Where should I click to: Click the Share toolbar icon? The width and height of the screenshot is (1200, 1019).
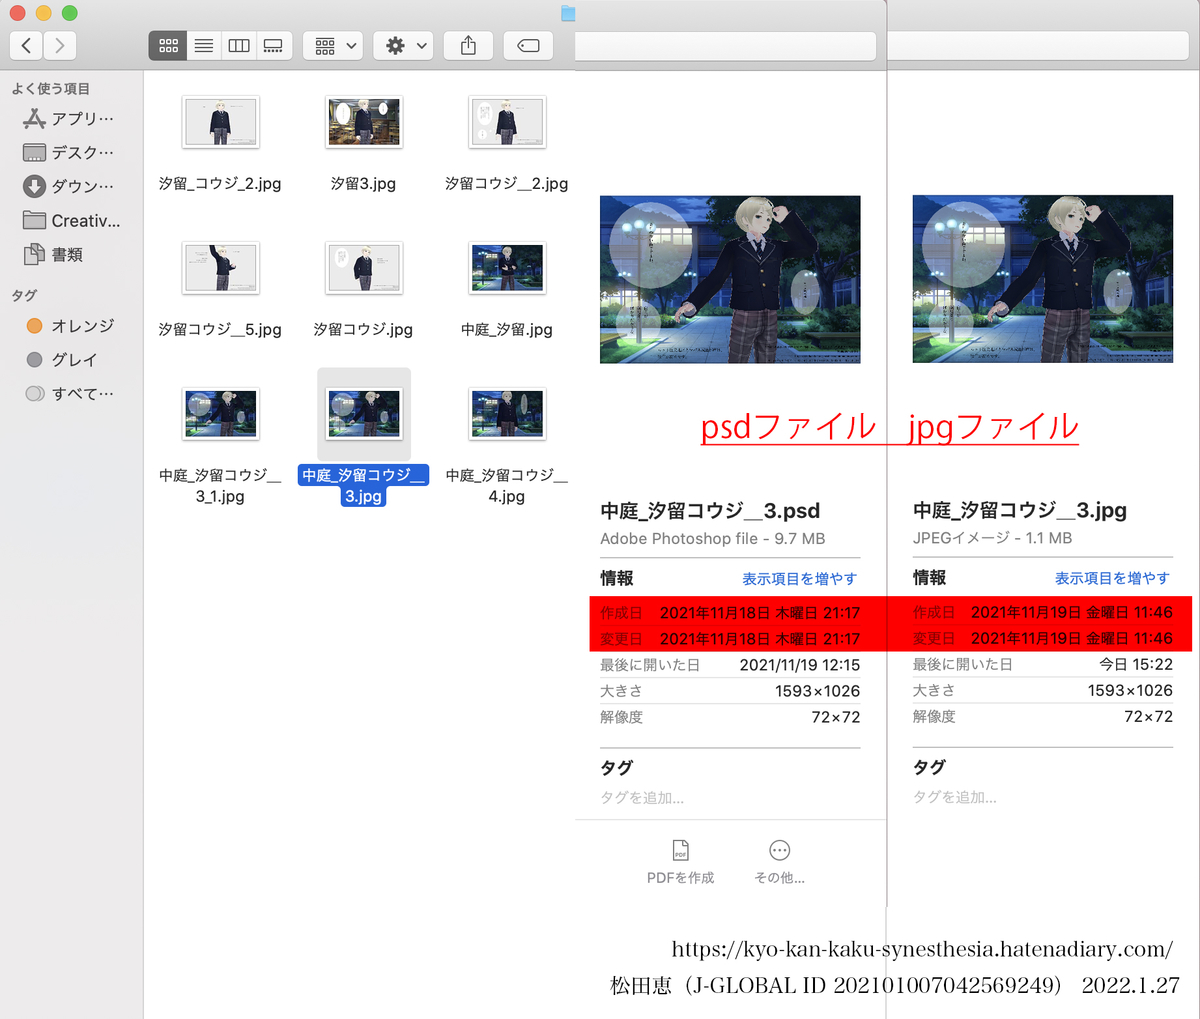click(468, 45)
